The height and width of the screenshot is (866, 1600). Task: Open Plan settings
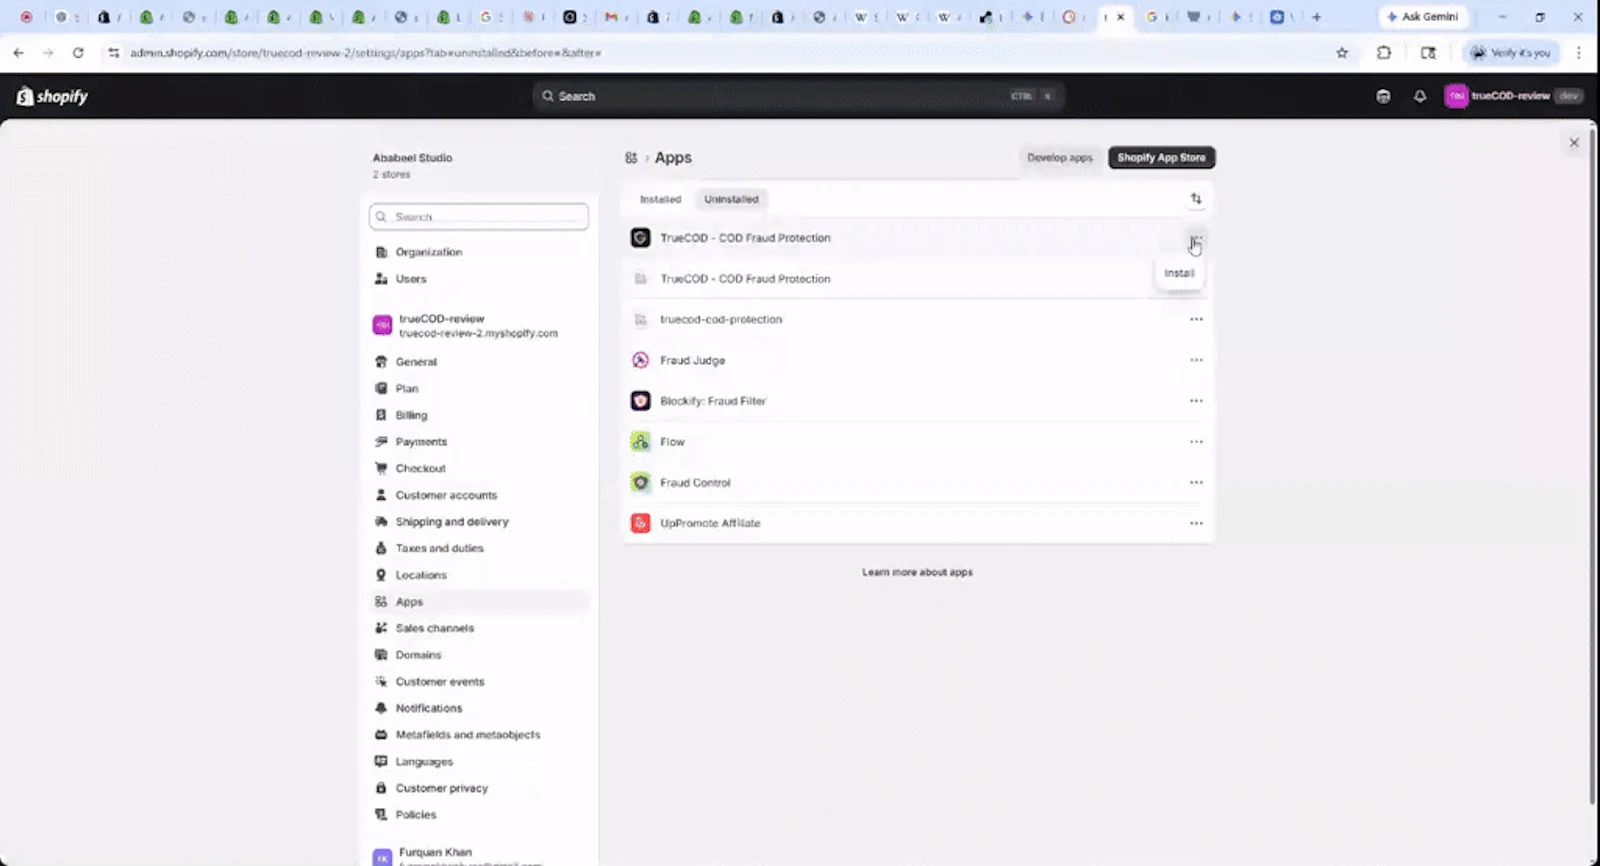pyautogui.click(x=479, y=388)
